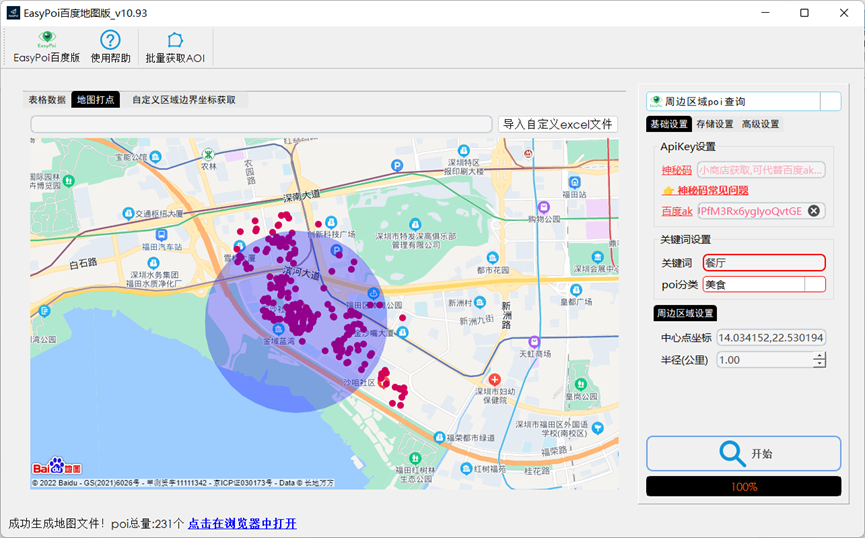865x538 pixels.
Task: Decrease the 半径(公里) value with the down arrow
Action: 820,364
